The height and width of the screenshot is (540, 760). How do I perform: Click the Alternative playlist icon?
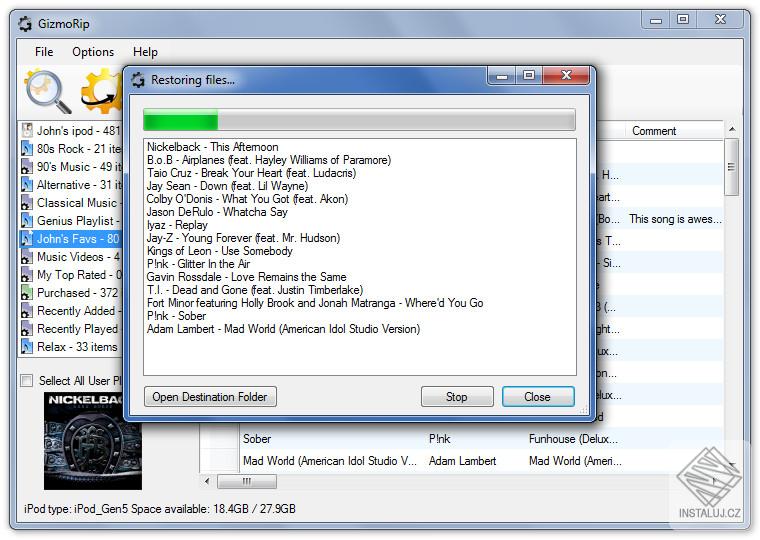(x=27, y=185)
